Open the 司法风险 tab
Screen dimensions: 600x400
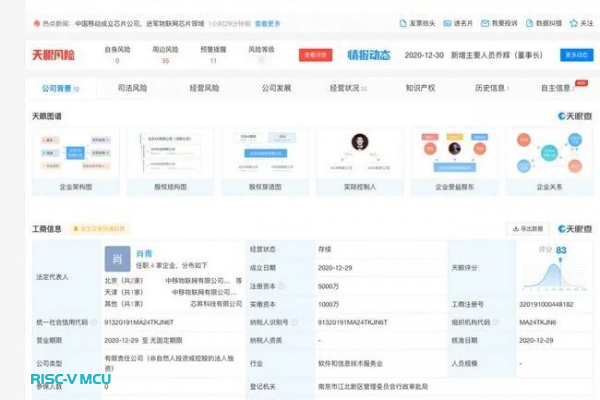point(132,88)
